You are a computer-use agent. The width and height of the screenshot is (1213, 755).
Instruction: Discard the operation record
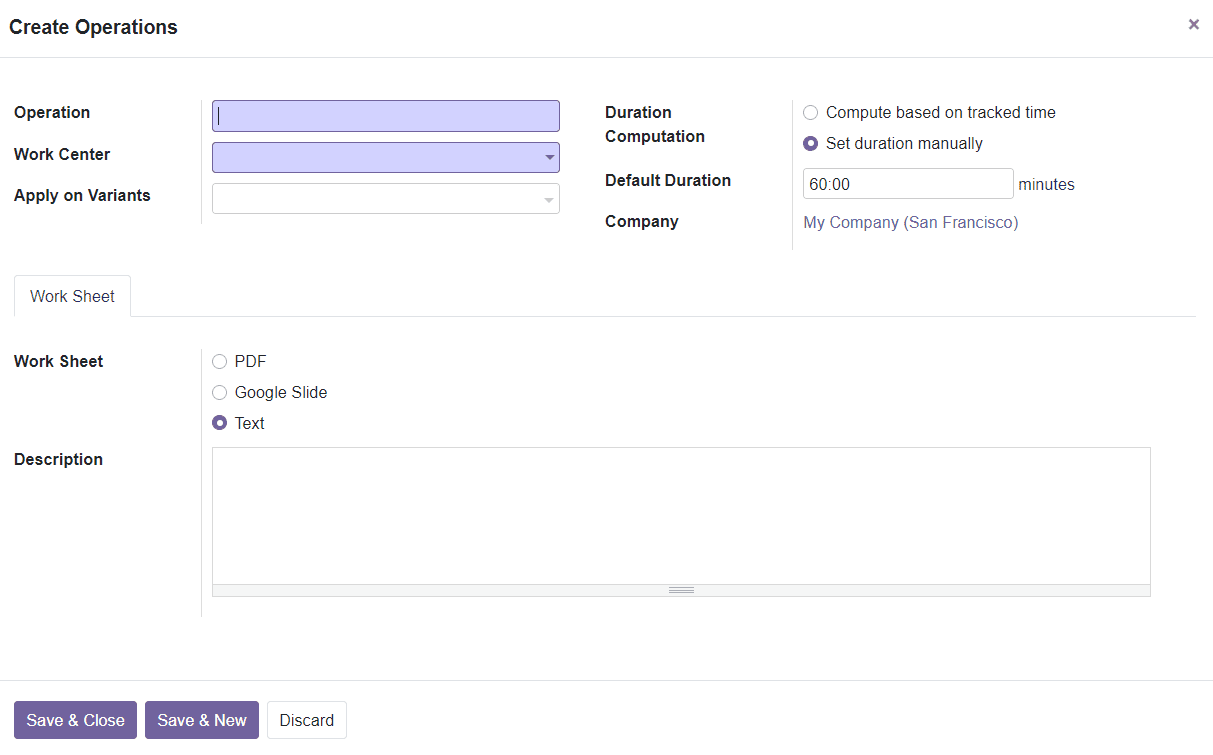[x=306, y=720]
